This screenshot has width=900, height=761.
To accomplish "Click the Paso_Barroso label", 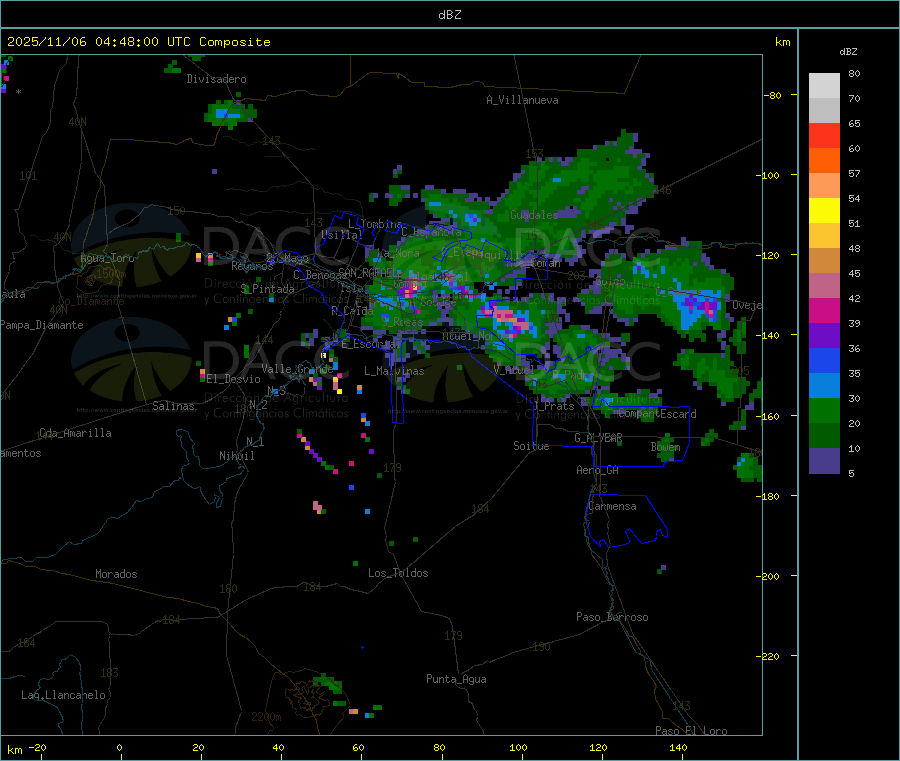I will (x=612, y=617).
